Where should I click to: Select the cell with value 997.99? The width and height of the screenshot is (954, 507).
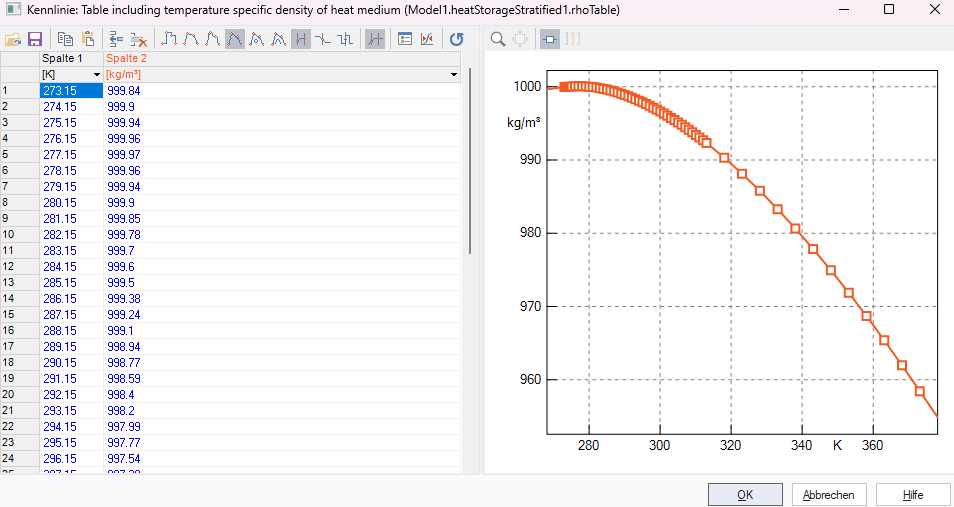pos(282,427)
